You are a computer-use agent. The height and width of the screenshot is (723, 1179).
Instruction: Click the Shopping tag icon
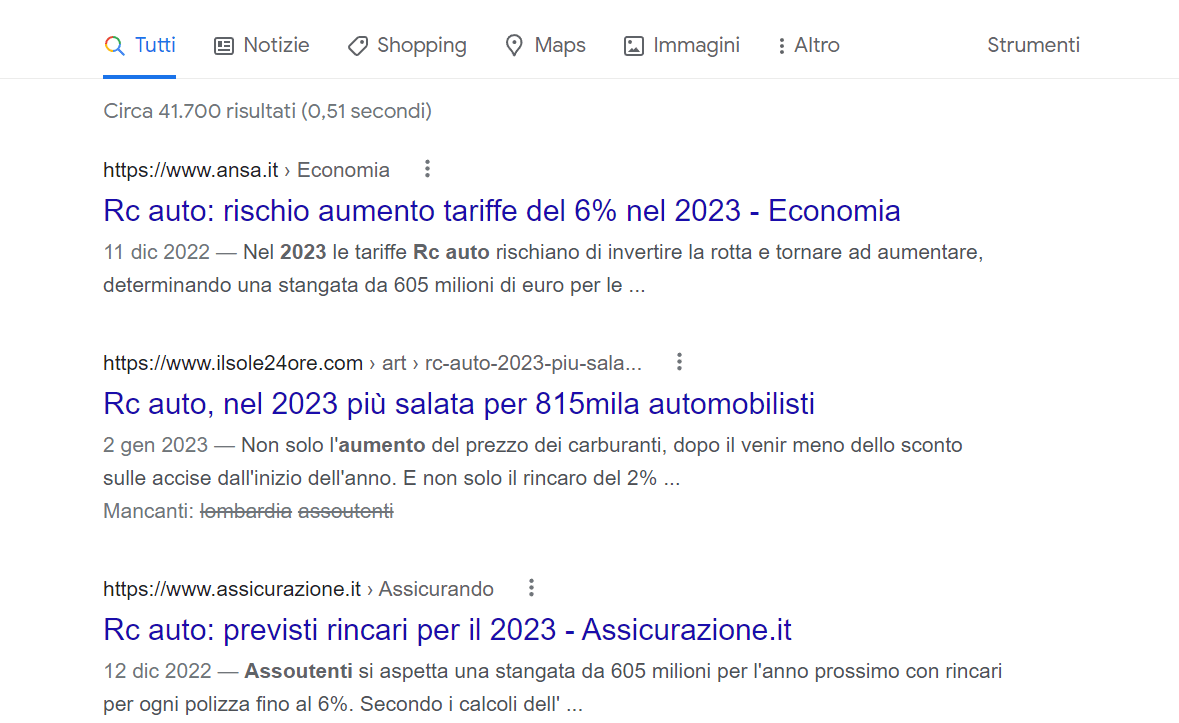click(x=358, y=46)
